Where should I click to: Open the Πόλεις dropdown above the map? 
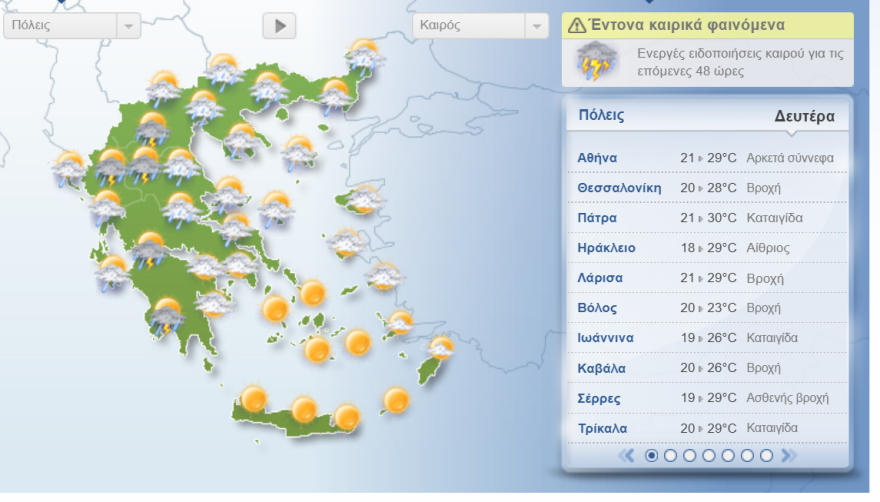click(x=72, y=26)
